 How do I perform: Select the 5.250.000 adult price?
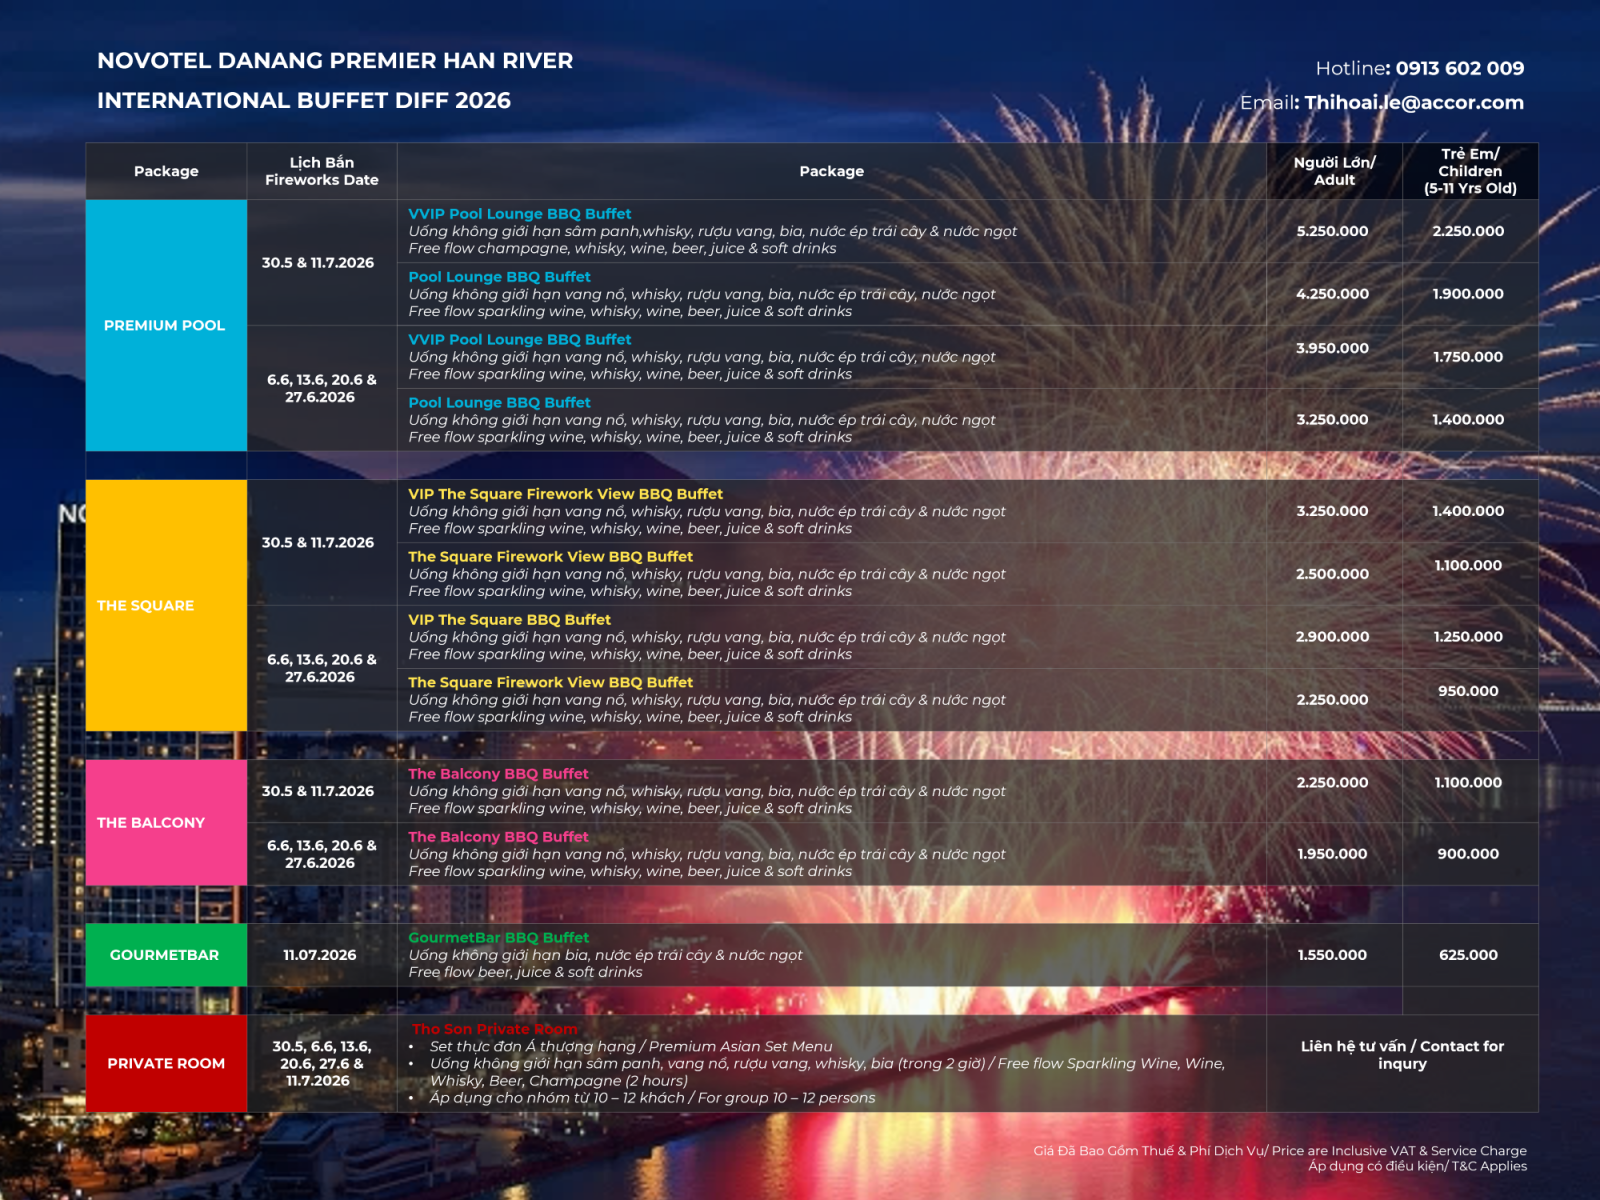[x=1332, y=231]
